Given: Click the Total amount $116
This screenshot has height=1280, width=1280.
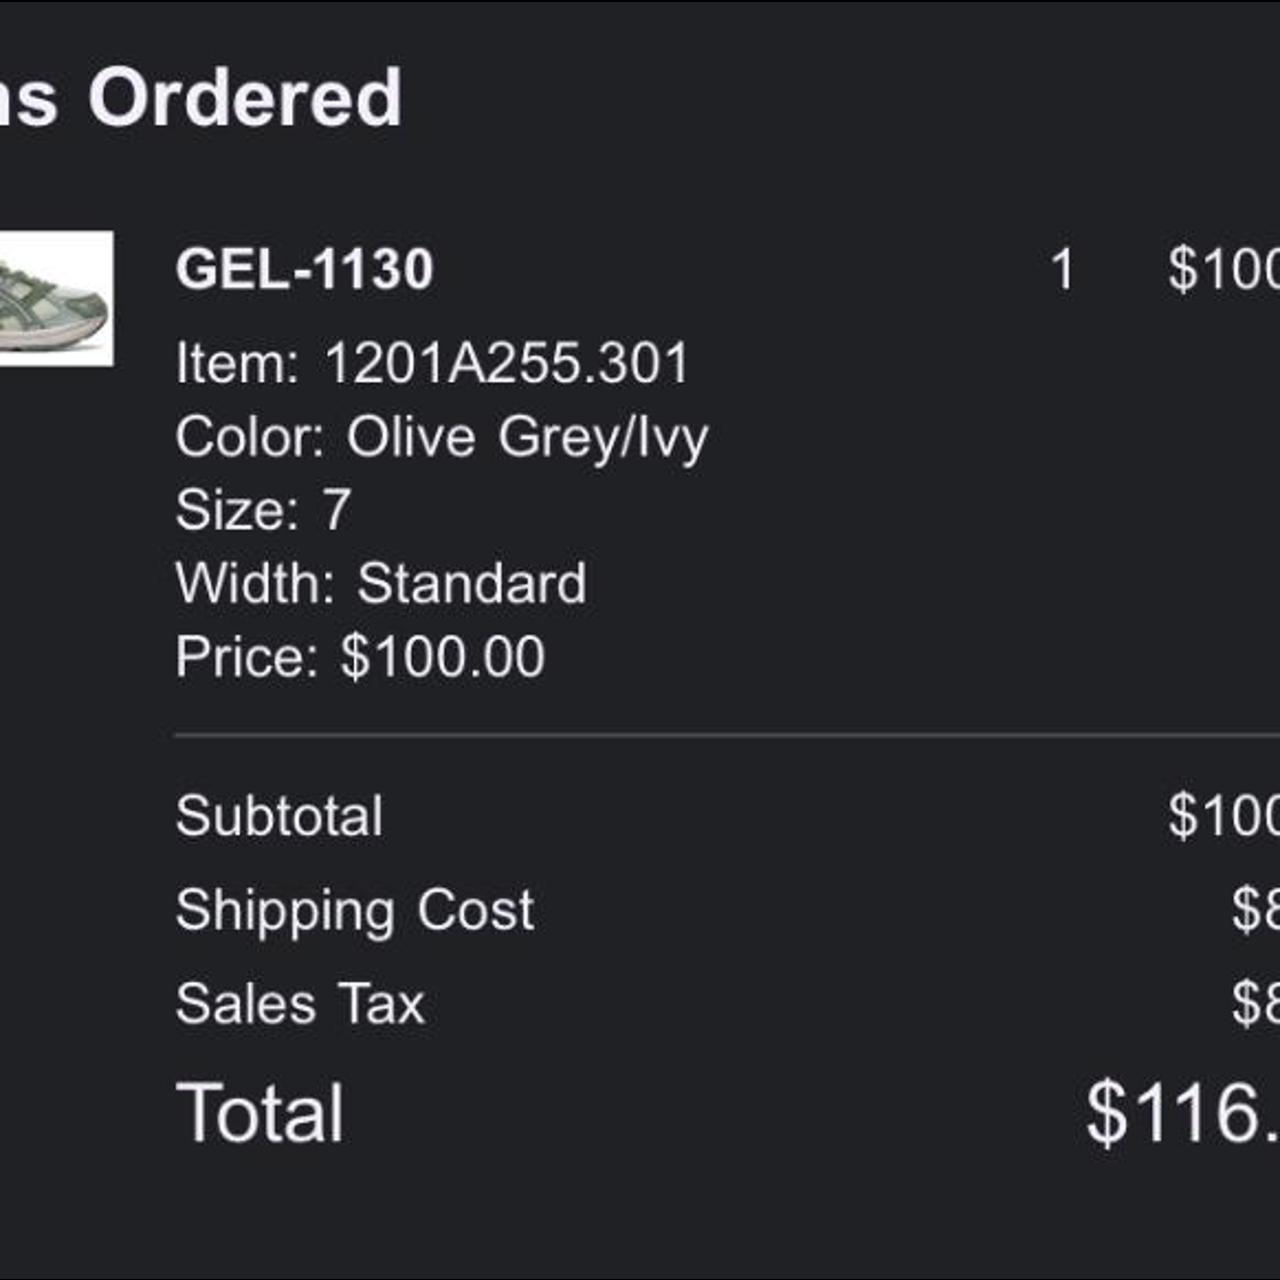Looking at the screenshot, I should click(x=1182, y=1113).
